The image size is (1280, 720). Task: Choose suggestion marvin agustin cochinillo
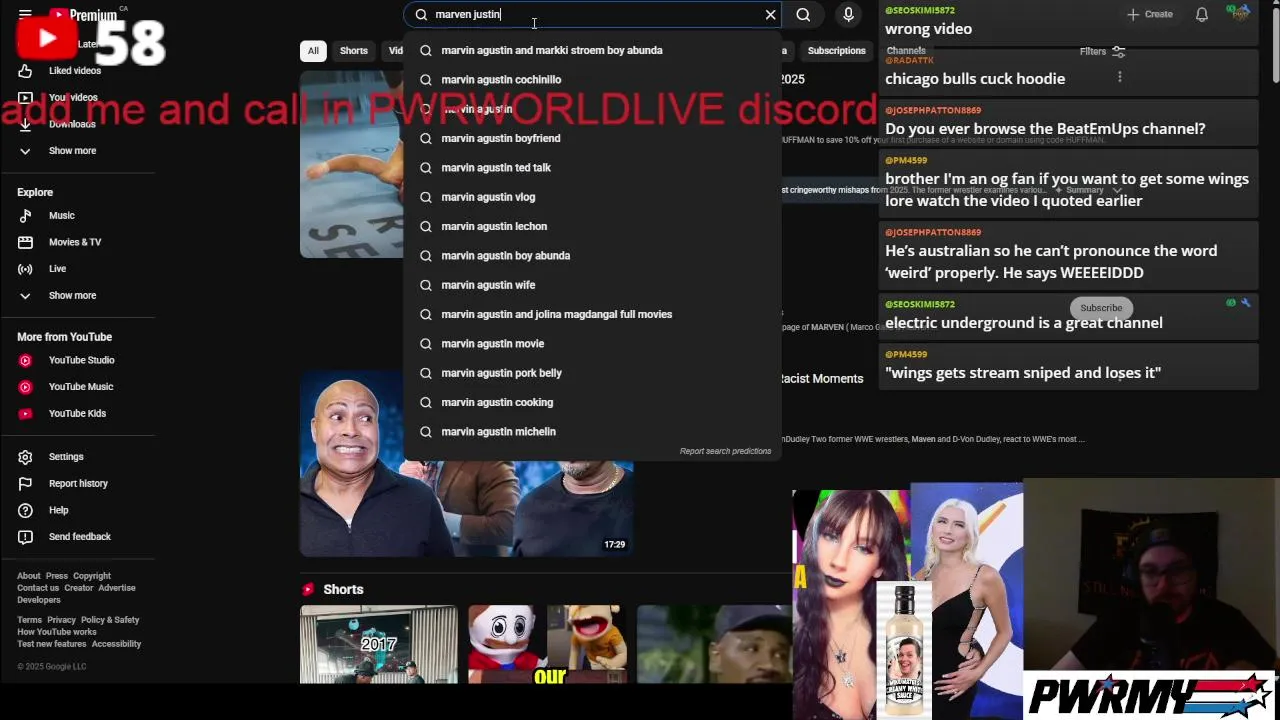[592, 80]
